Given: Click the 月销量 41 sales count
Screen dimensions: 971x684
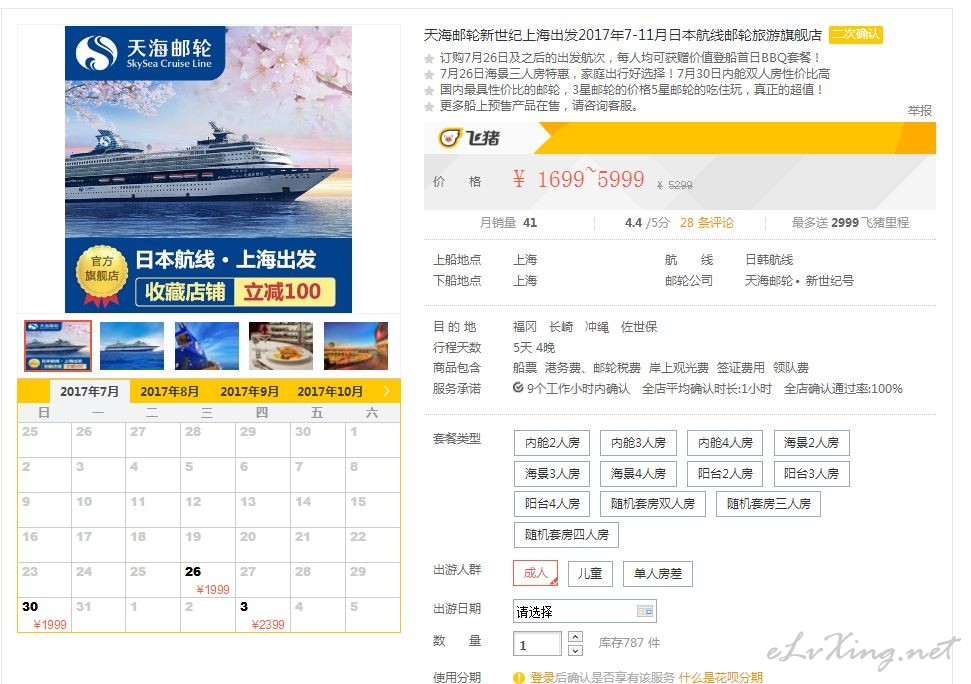Looking at the screenshot, I should (x=508, y=223).
